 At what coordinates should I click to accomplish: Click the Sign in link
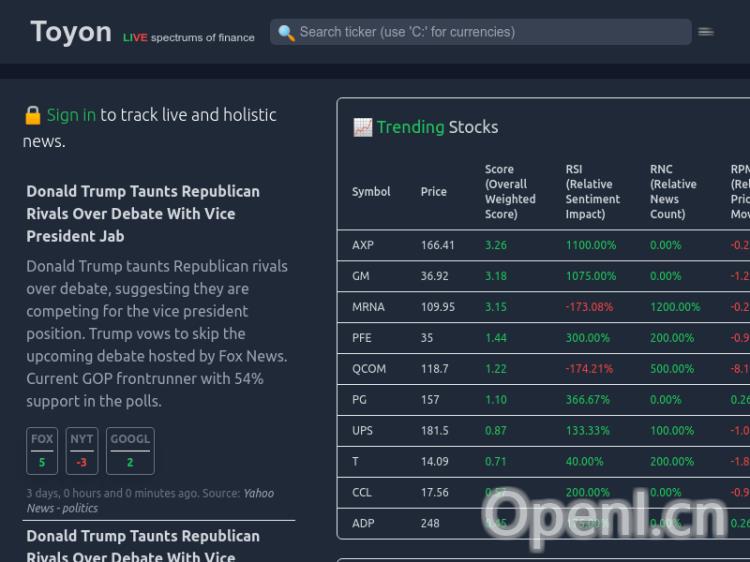tap(71, 115)
